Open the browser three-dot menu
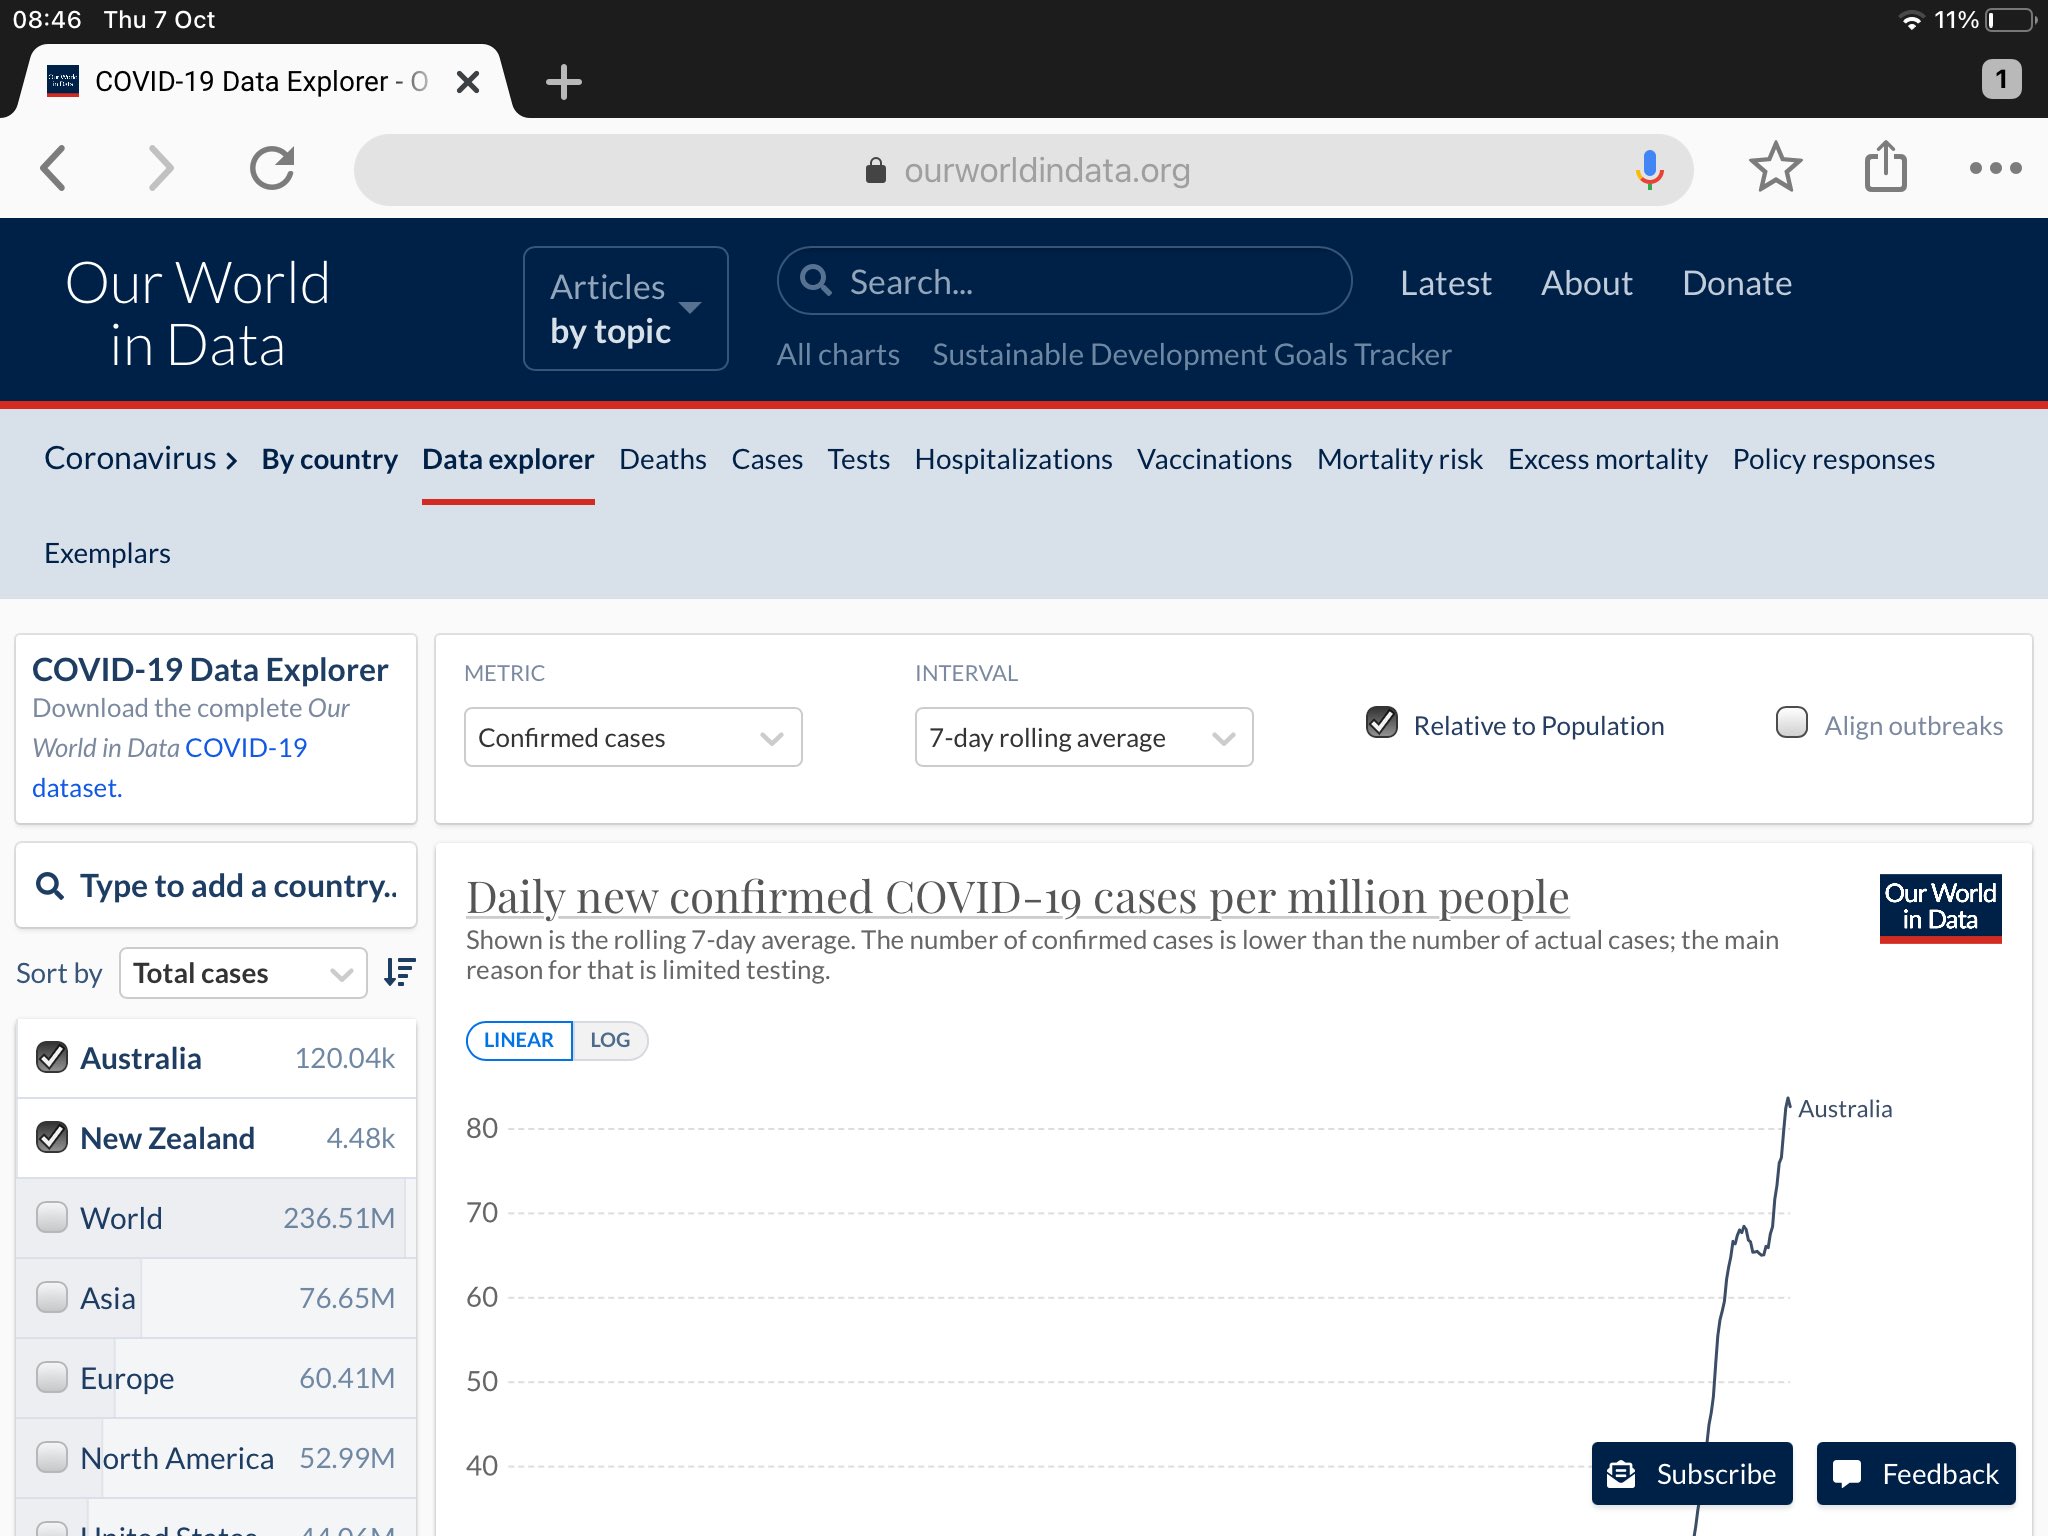The height and width of the screenshot is (1536, 2048). coord(1995,168)
